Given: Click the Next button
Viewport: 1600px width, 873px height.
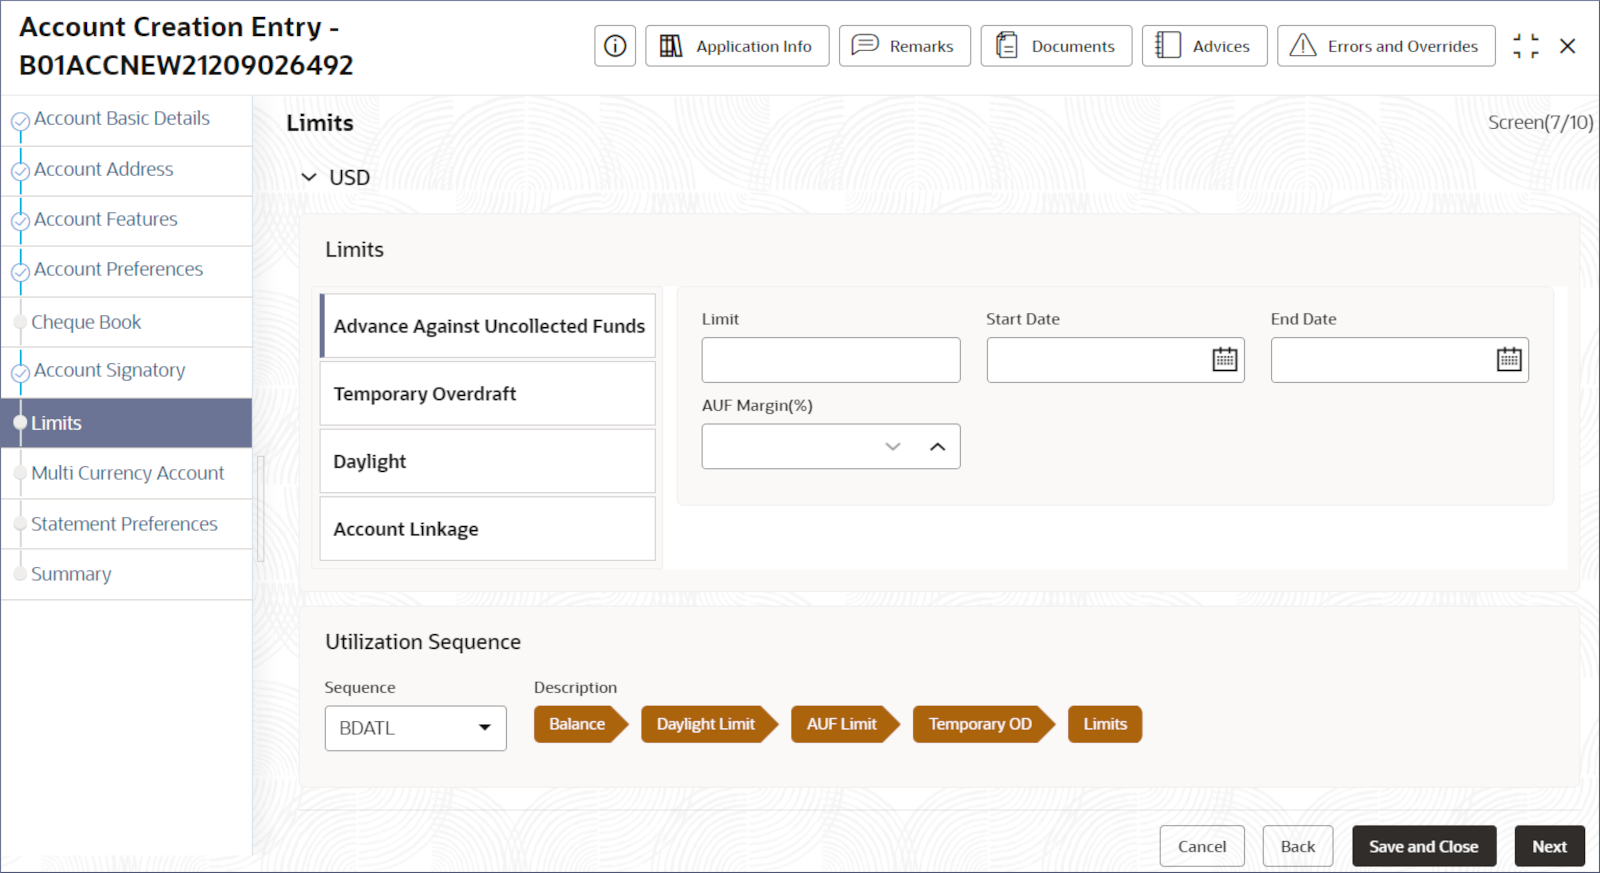Looking at the screenshot, I should pos(1549,846).
